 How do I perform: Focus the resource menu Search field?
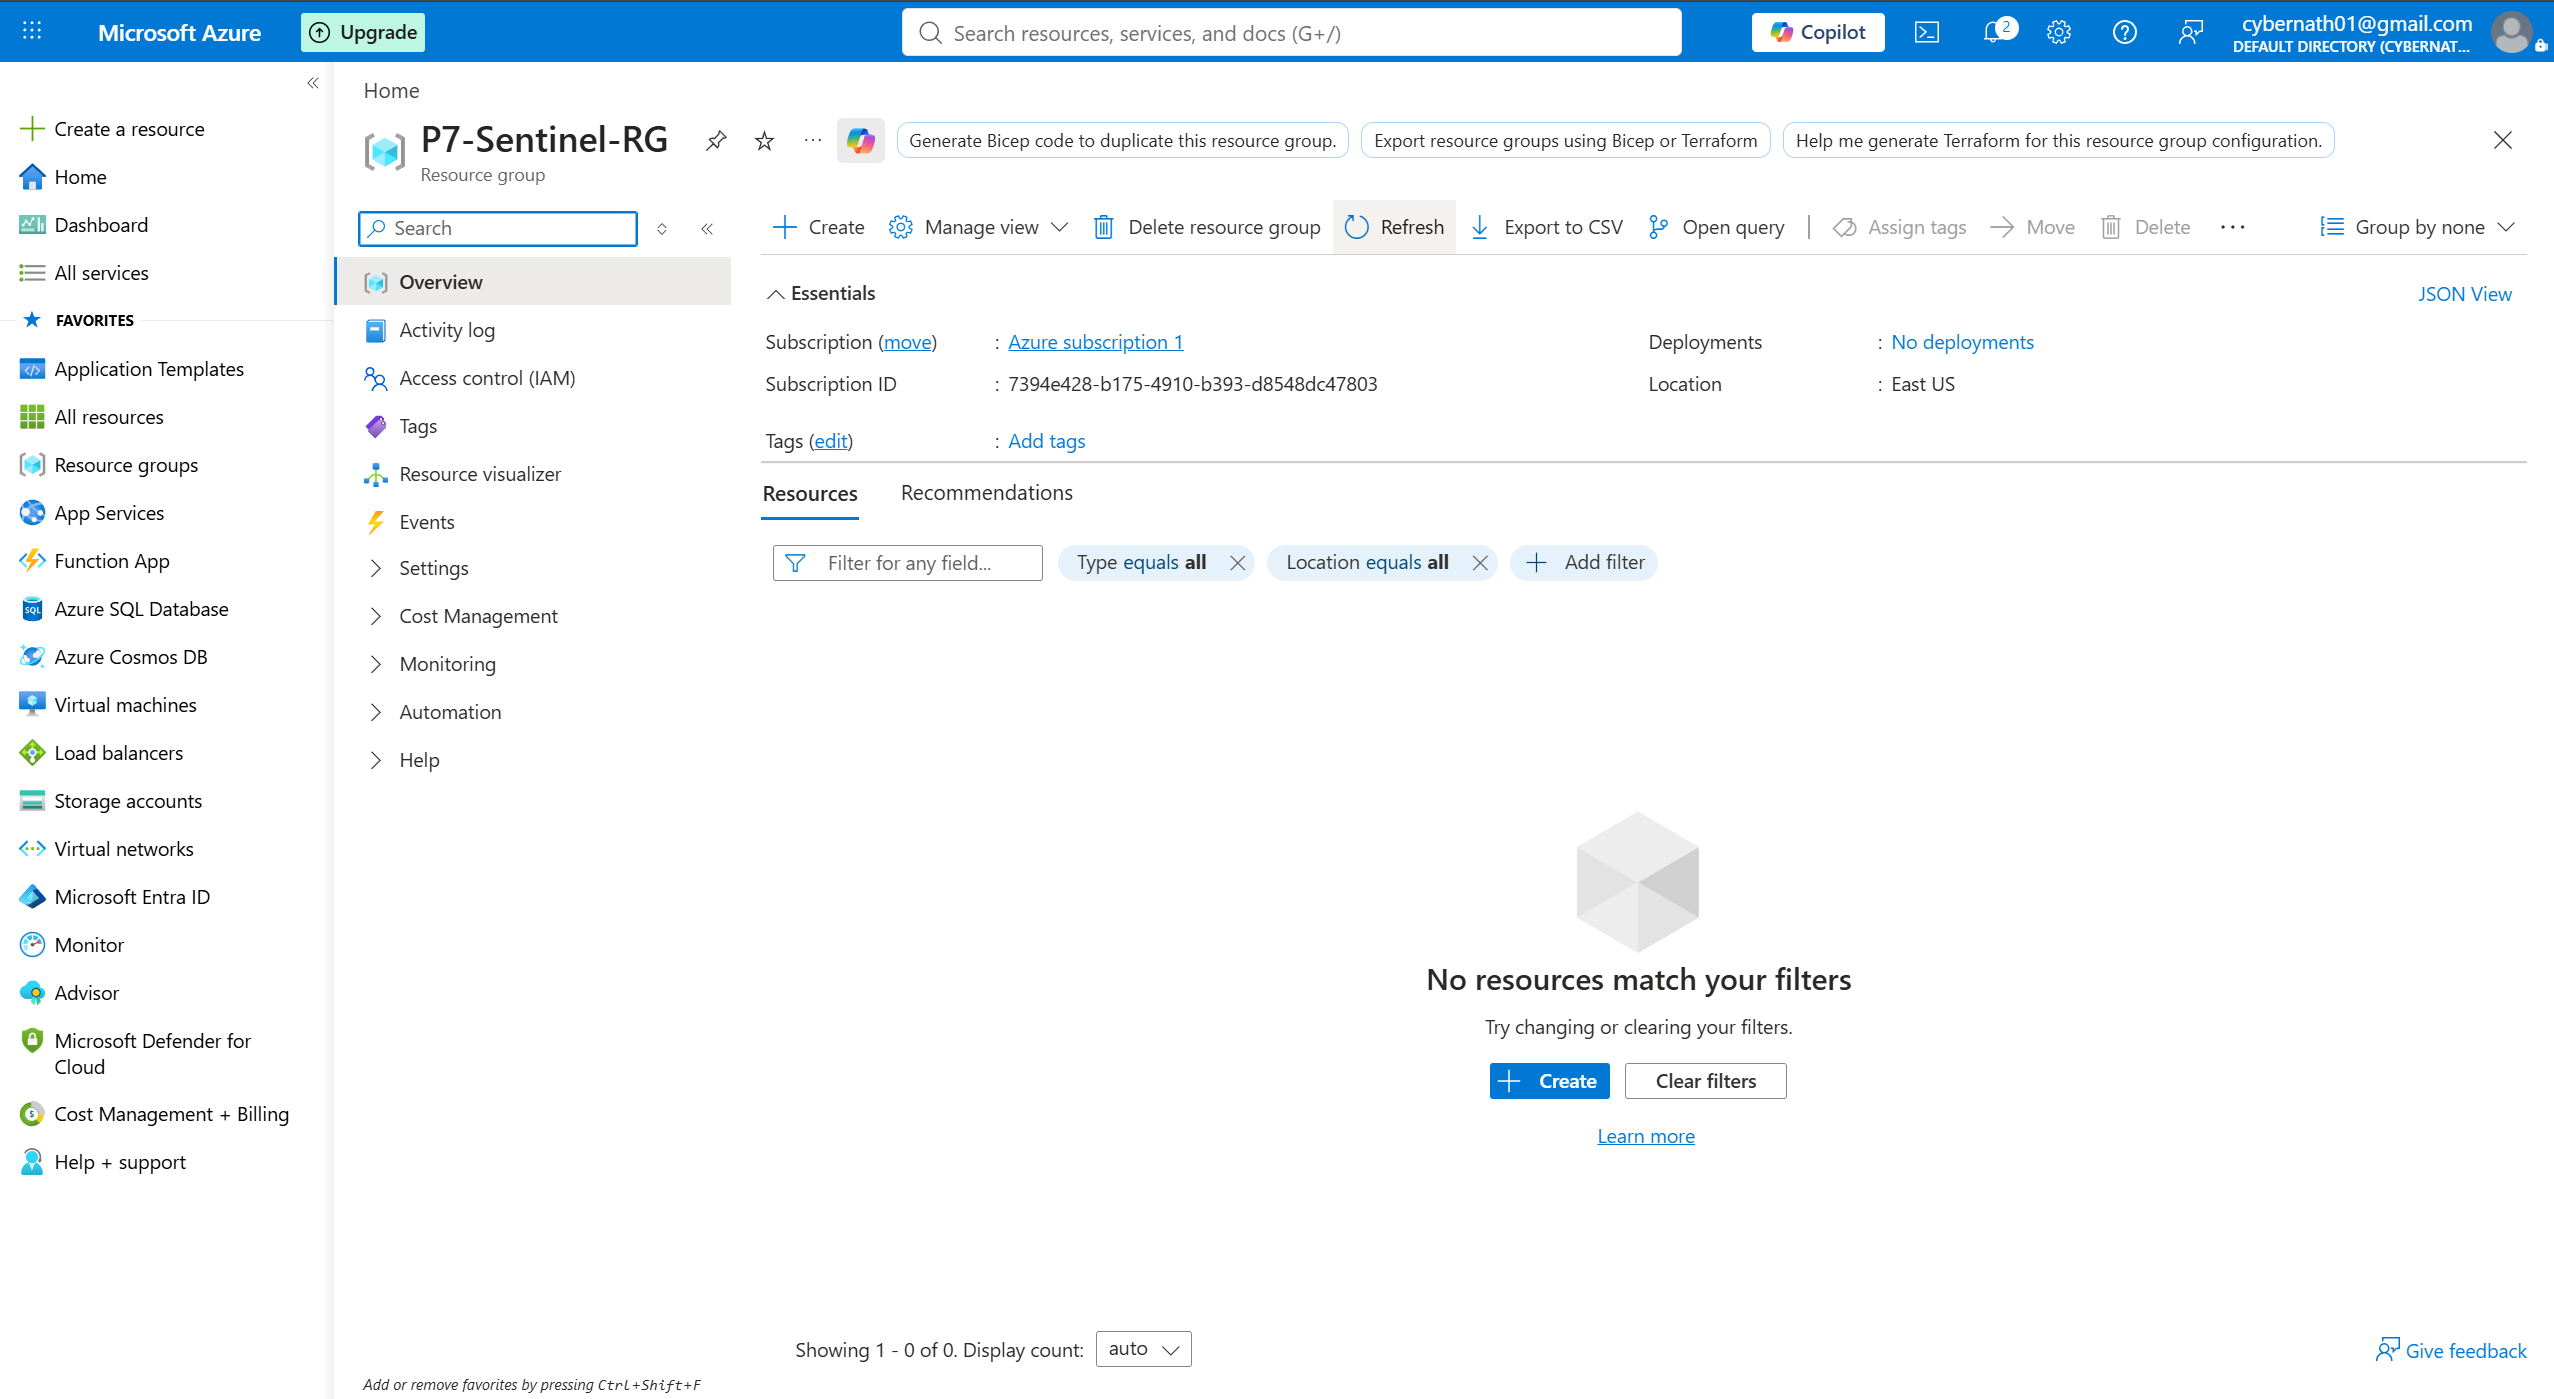tap(498, 228)
